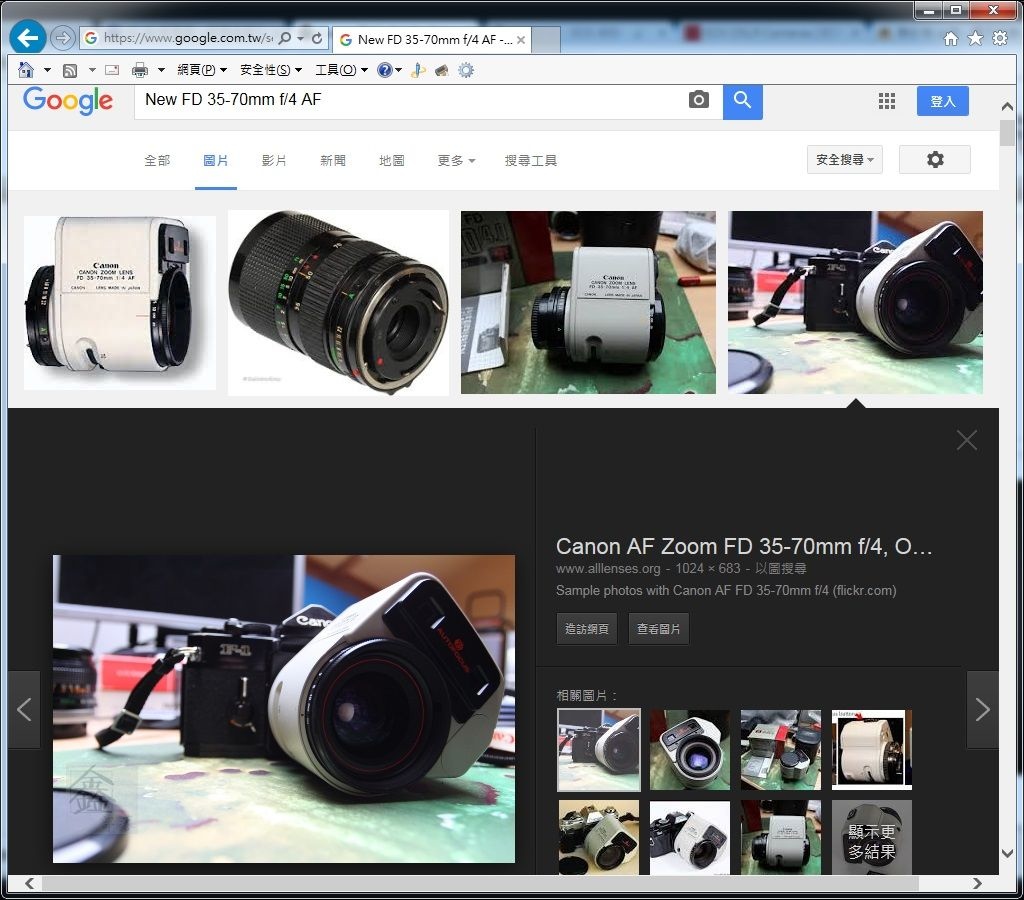Viewport: 1024px width, 900px height.
Task: Open the 工具(O) menu
Action: 342,70
